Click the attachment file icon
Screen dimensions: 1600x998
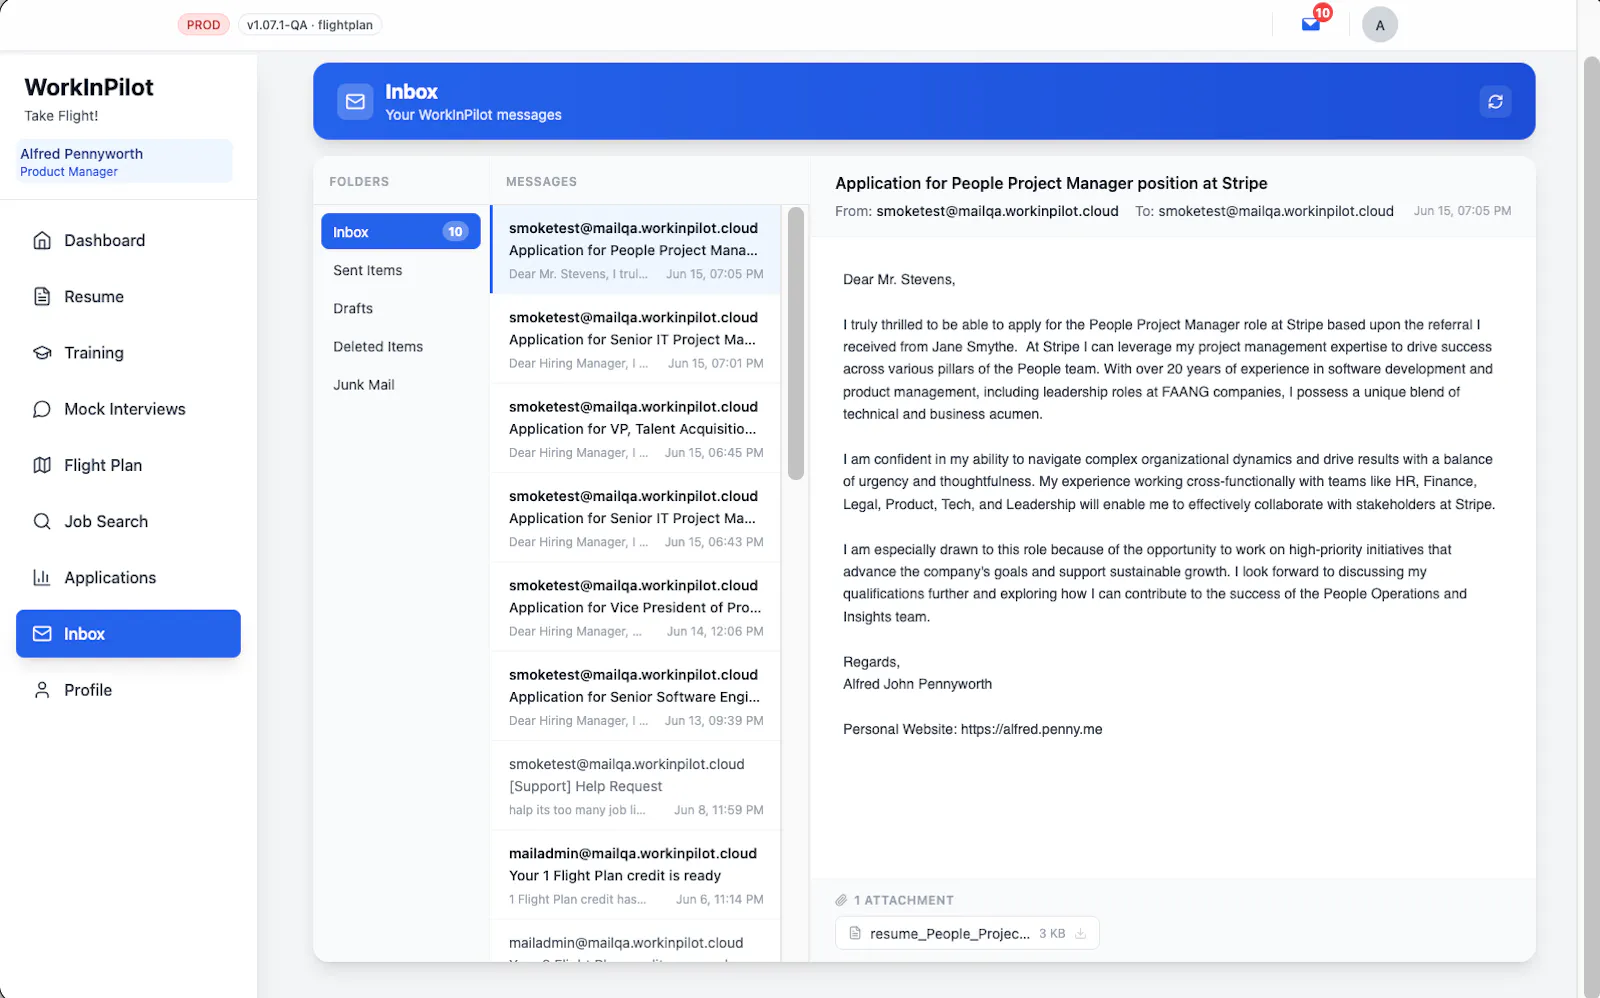[855, 933]
